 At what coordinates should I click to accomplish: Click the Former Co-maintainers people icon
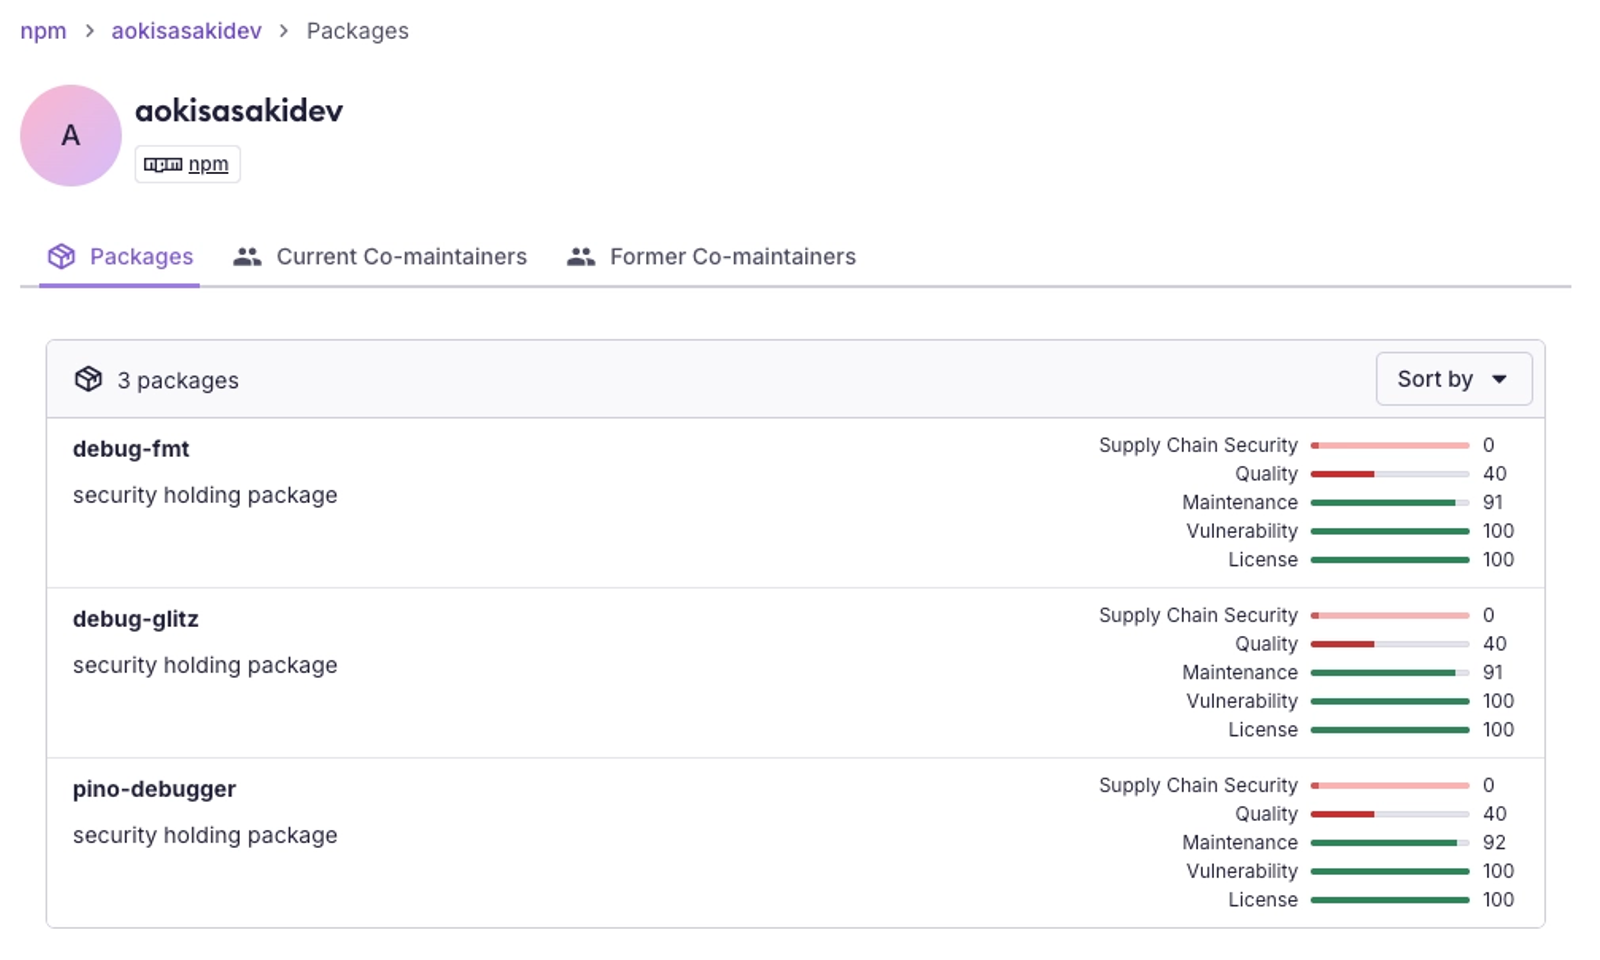pyautogui.click(x=581, y=257)
